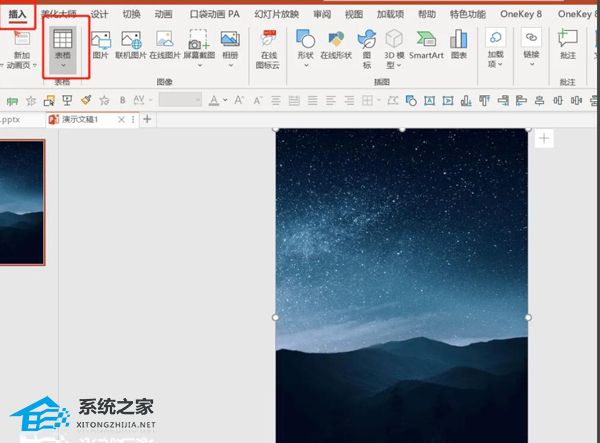600x443 pixels.
Task: Open the 加载项 add-ins dropdown
Action: click(495, 62)
